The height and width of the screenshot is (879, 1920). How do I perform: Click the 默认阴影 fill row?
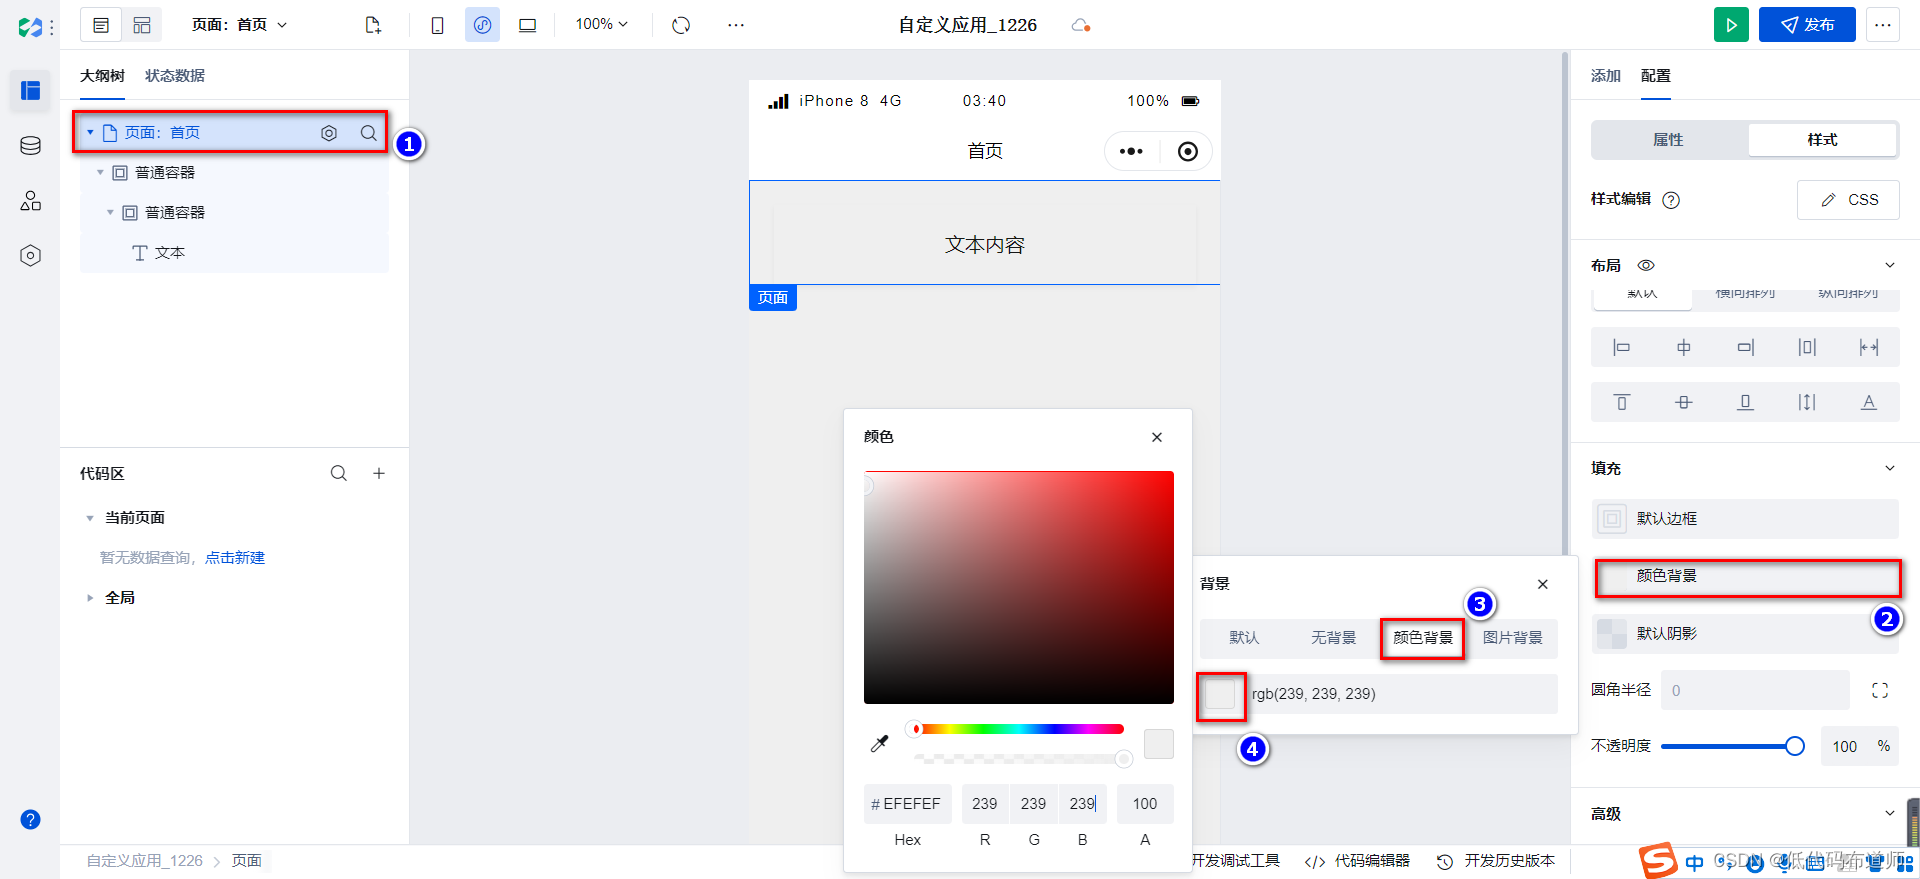pyautogui.click(x=1744, y=634)
